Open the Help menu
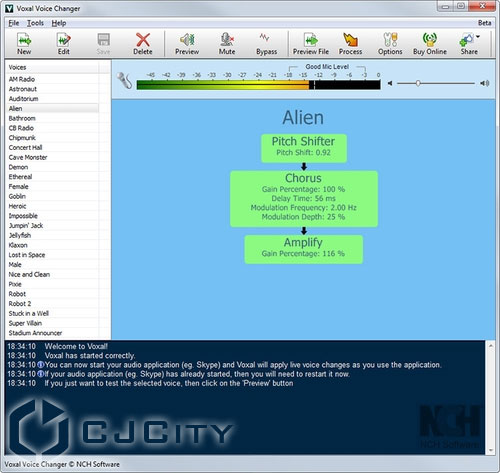The width and height of the screenshot is (500, 473). [x=59, y=23]
